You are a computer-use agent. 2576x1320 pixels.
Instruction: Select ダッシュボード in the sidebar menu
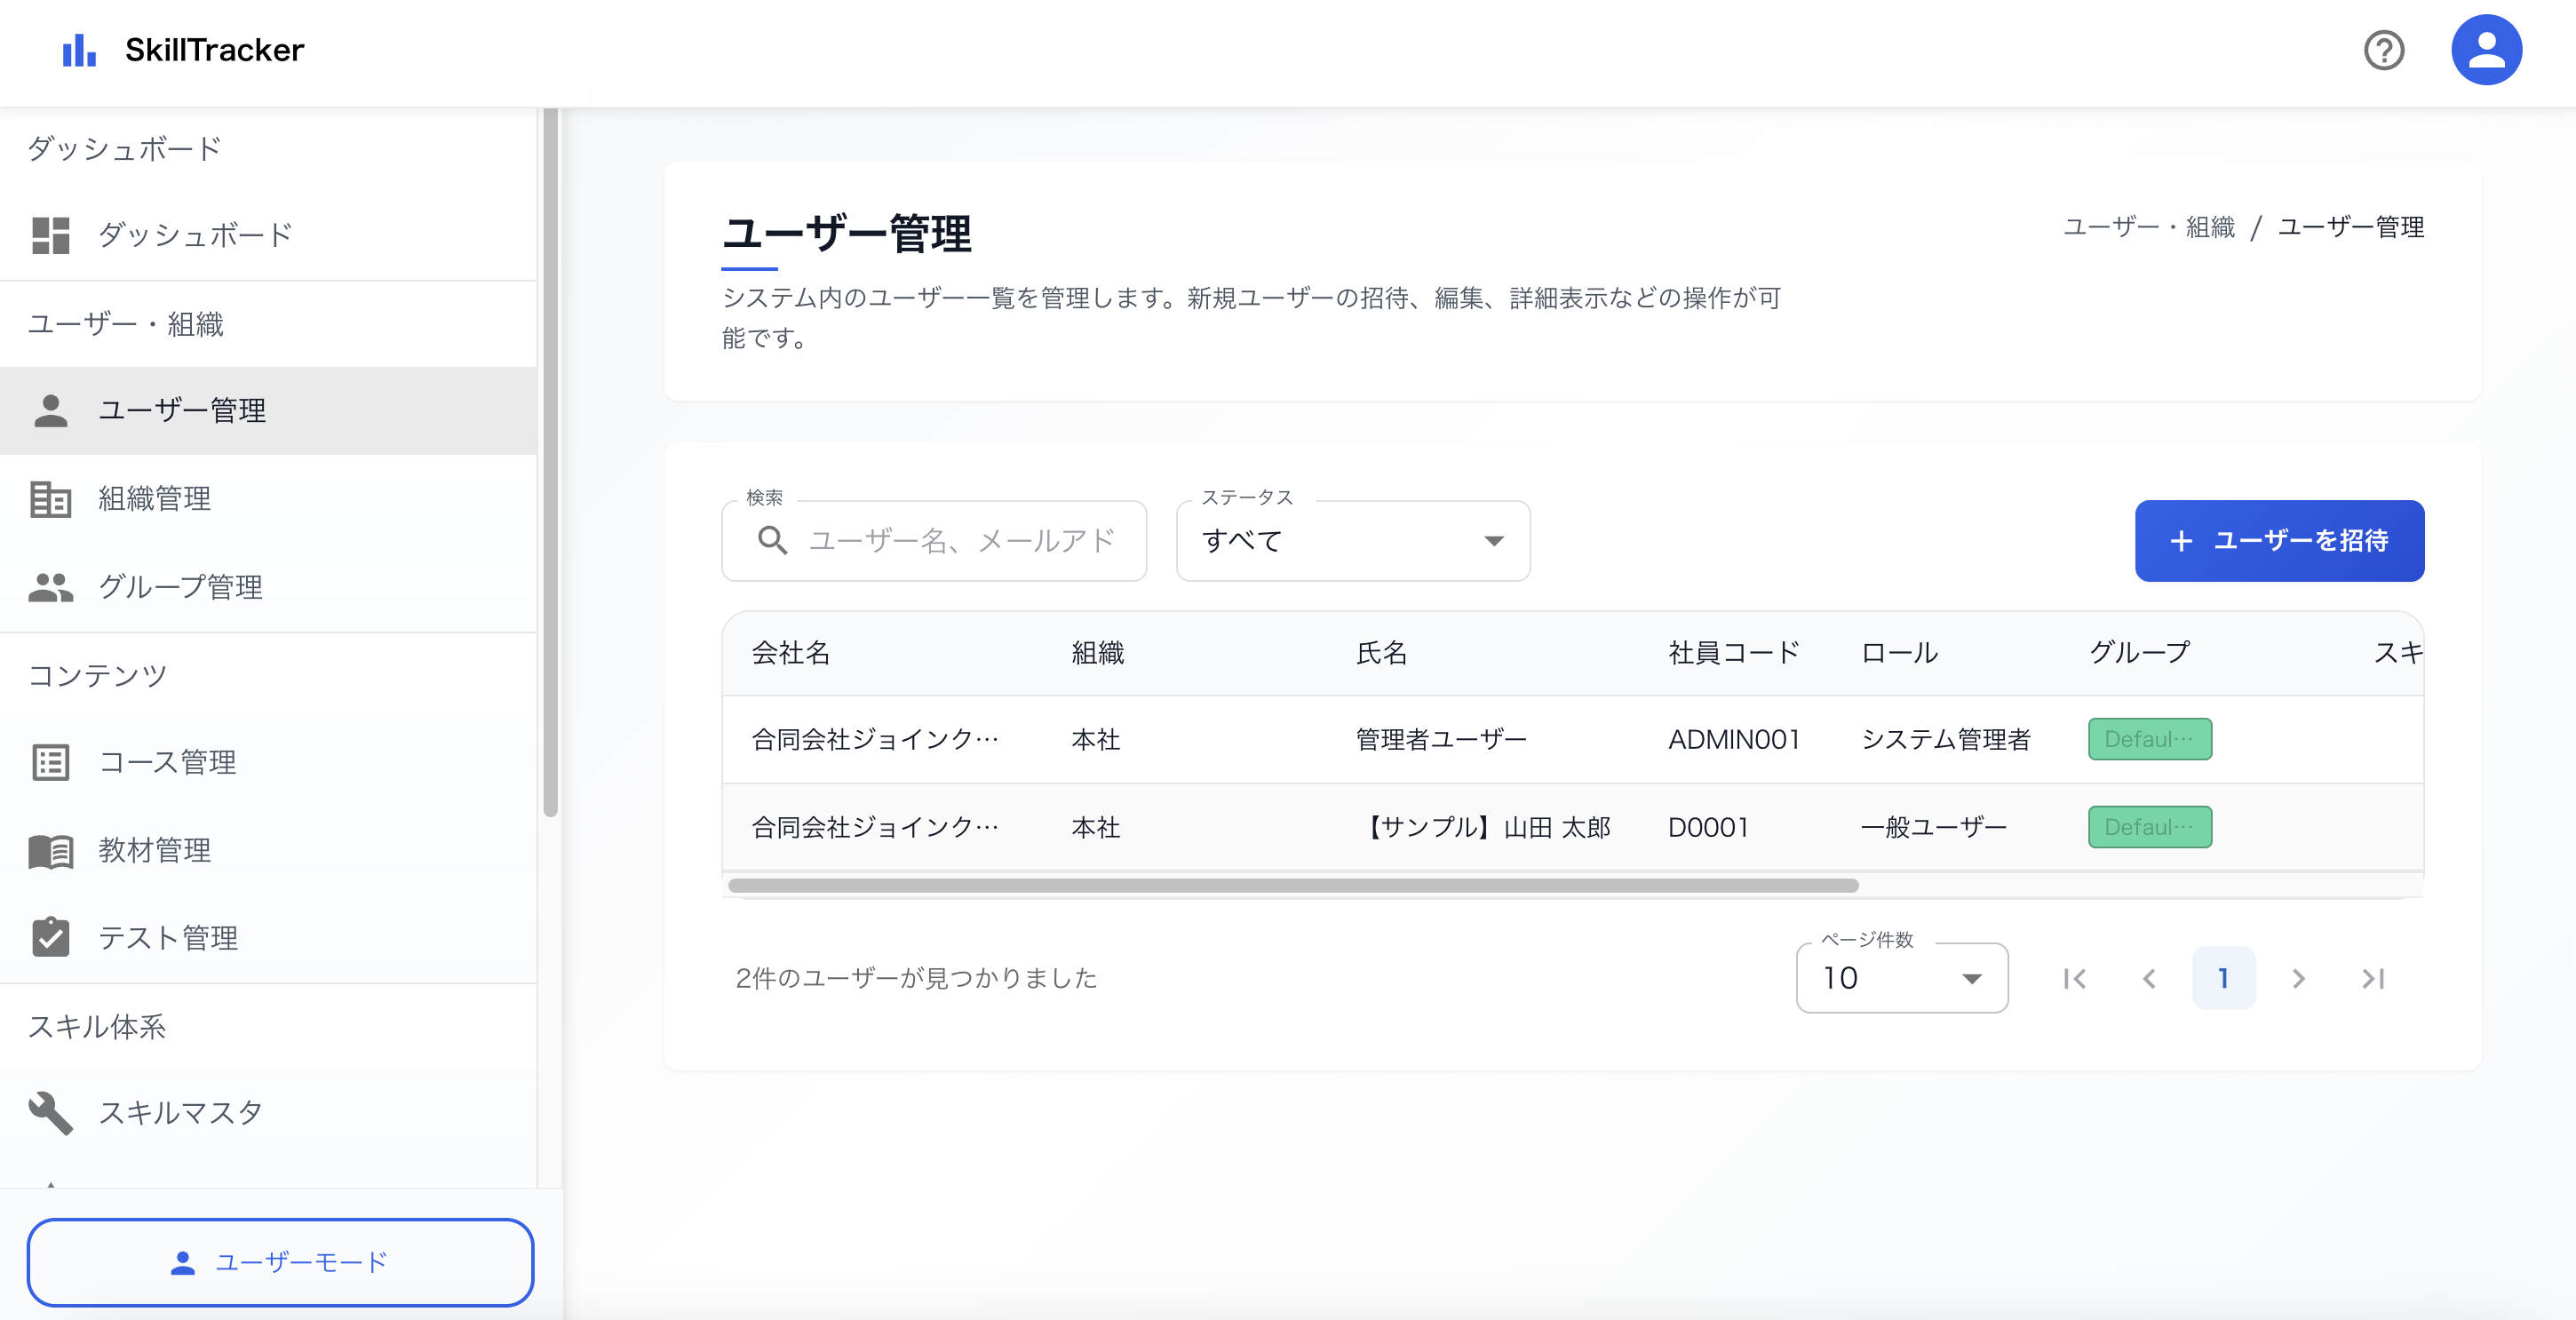[194, 234]
